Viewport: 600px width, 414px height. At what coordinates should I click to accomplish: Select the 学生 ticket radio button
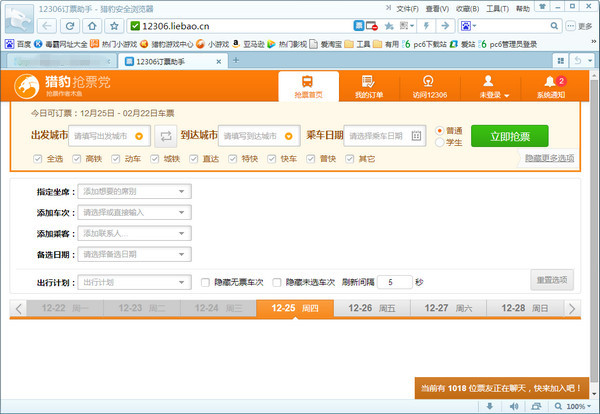point(440,143)
